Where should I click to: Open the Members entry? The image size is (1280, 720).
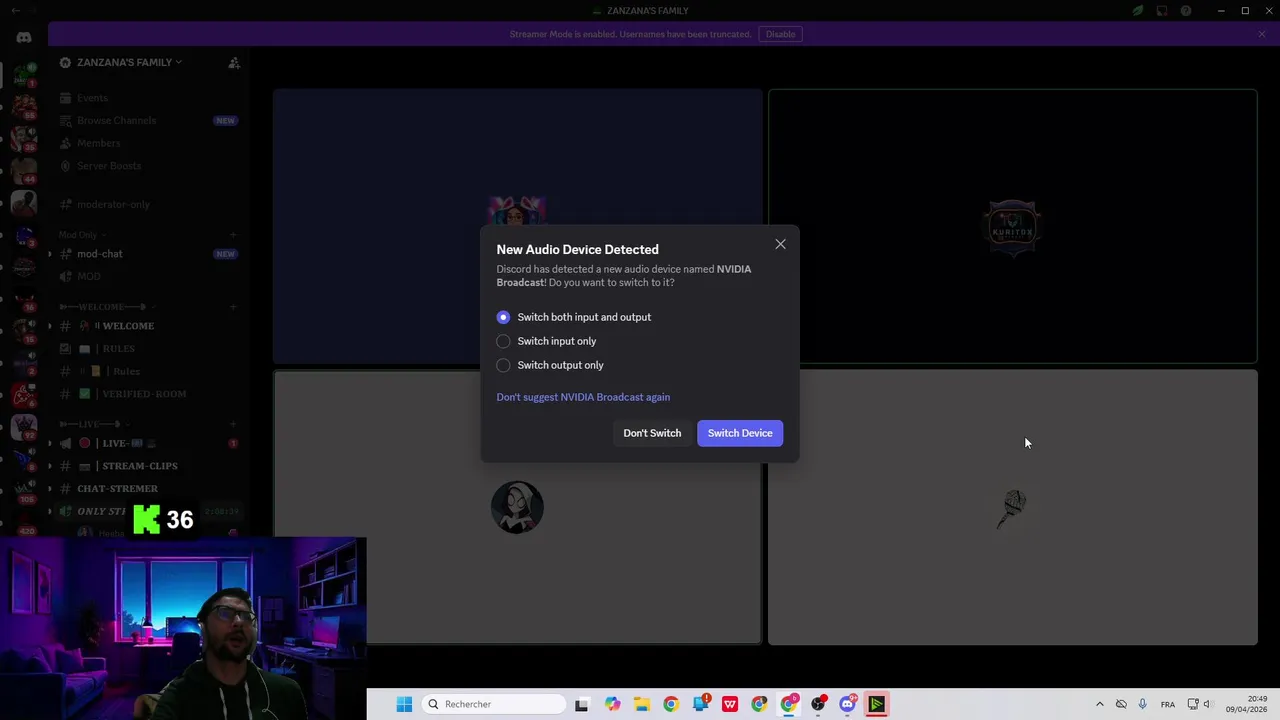148,143
